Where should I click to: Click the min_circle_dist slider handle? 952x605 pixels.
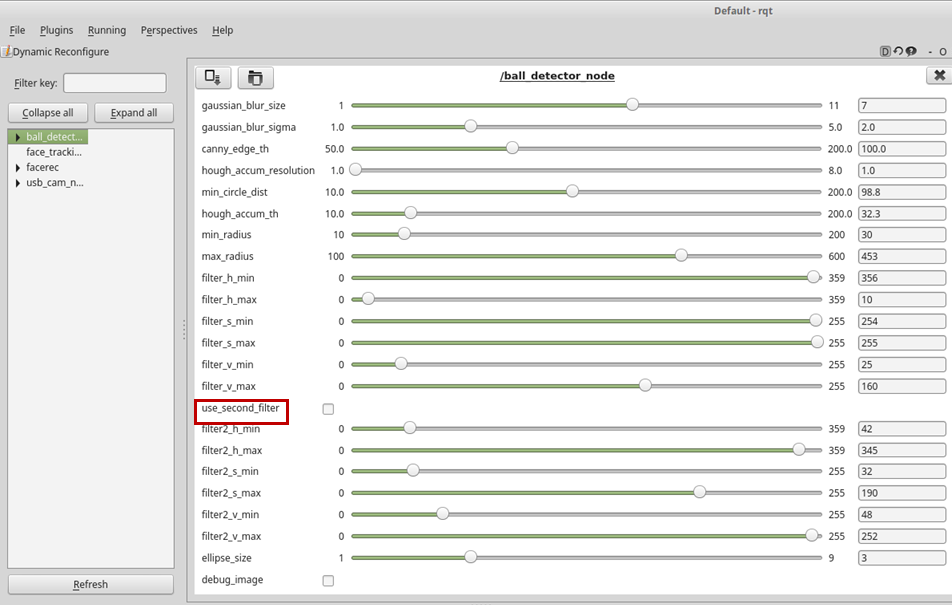pos(572,191)
